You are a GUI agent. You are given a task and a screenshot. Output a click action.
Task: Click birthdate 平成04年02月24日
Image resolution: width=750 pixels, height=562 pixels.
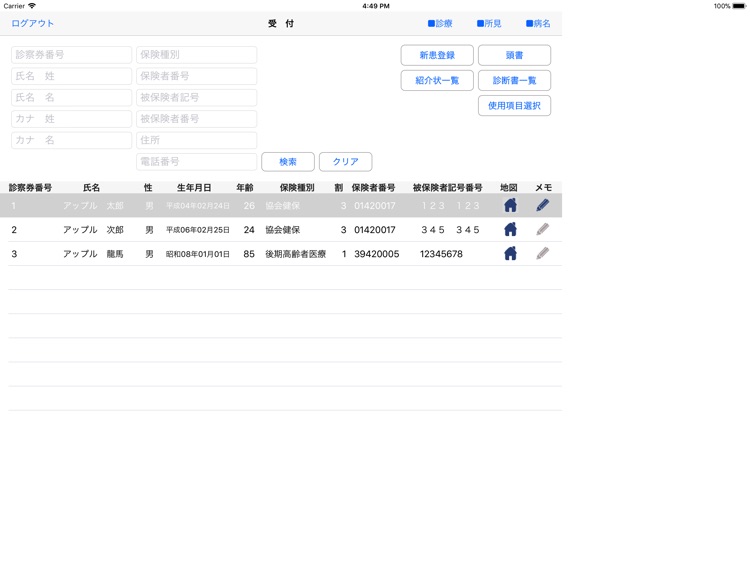(198, 206)
